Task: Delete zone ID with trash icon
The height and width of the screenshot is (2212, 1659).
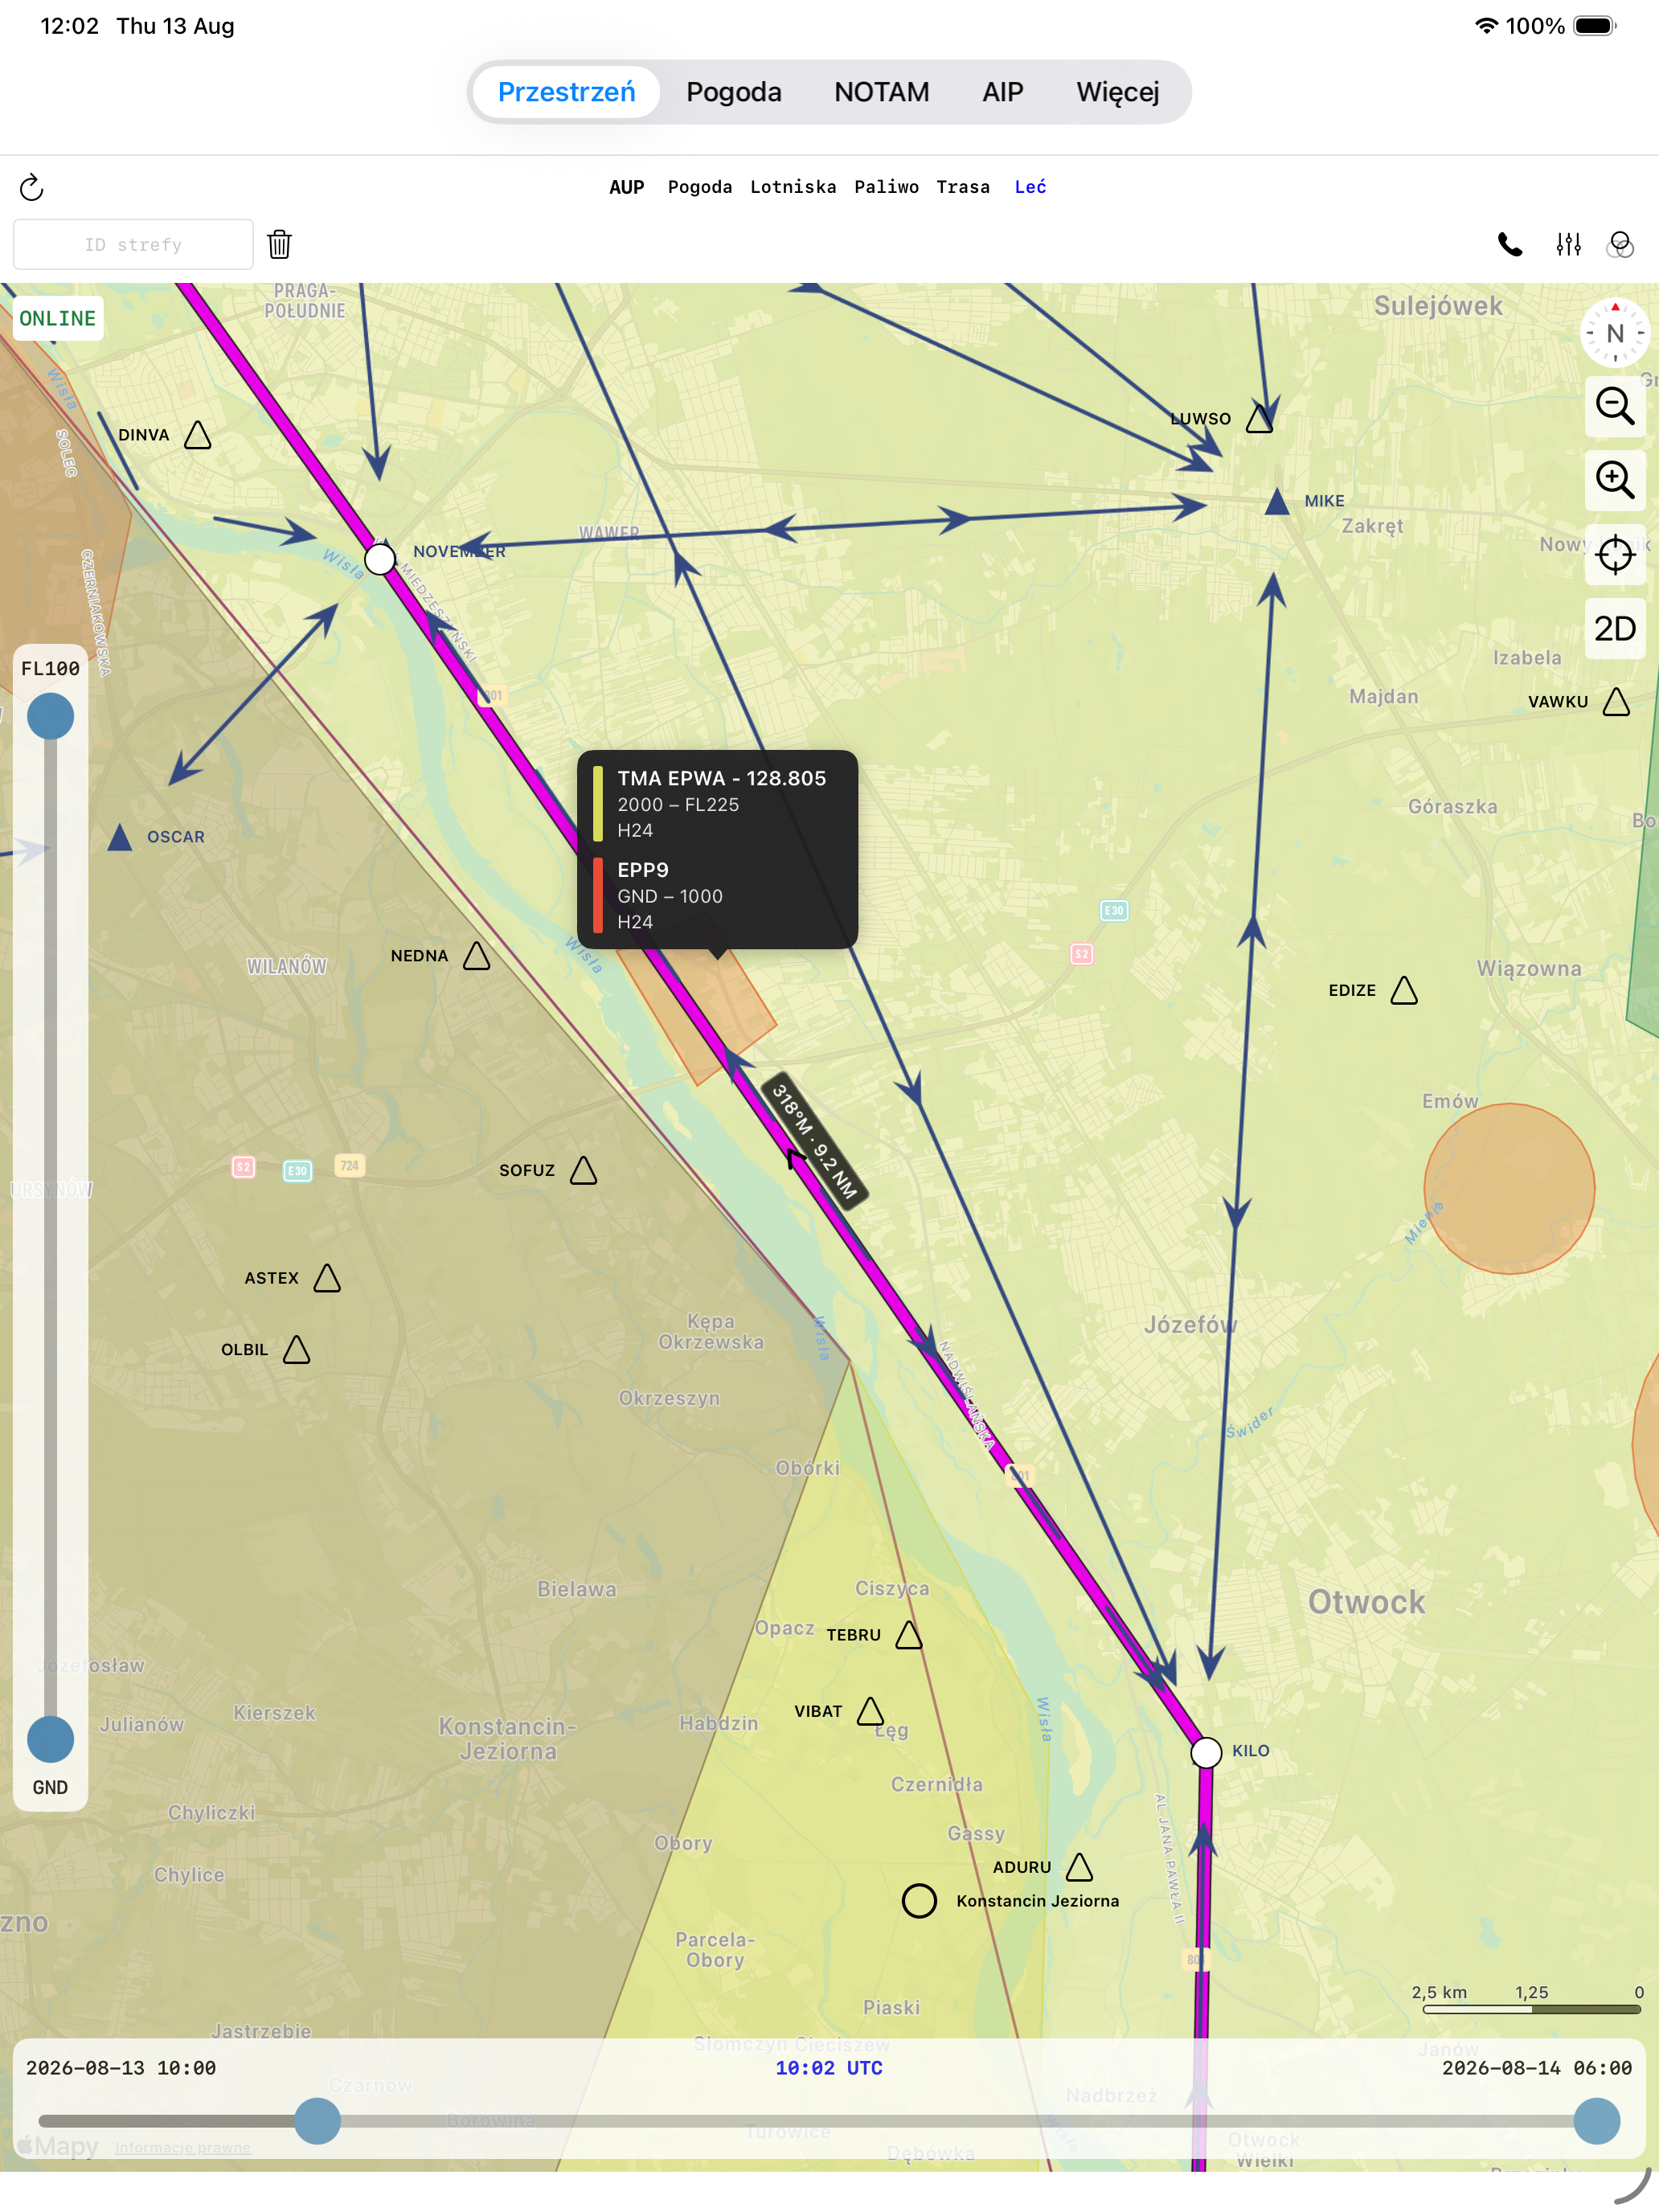Action: pos(280,244)
